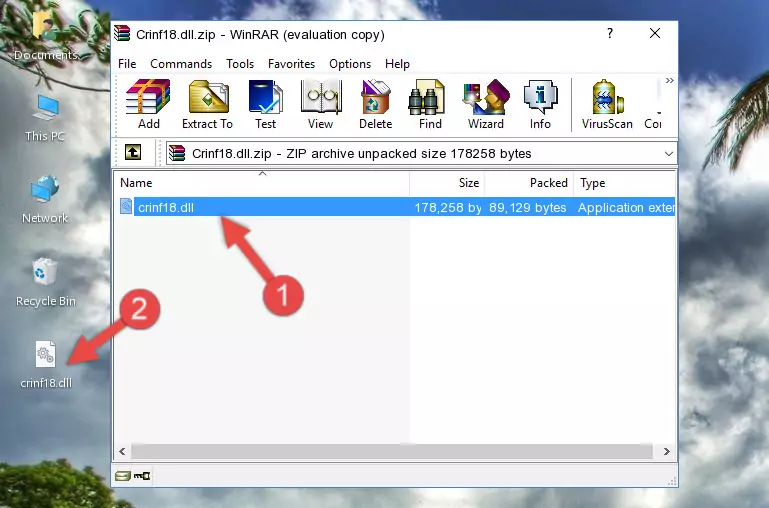The image size is (769, 508).
Task: Open the Favorites menu
Action: tap(291, 64)
